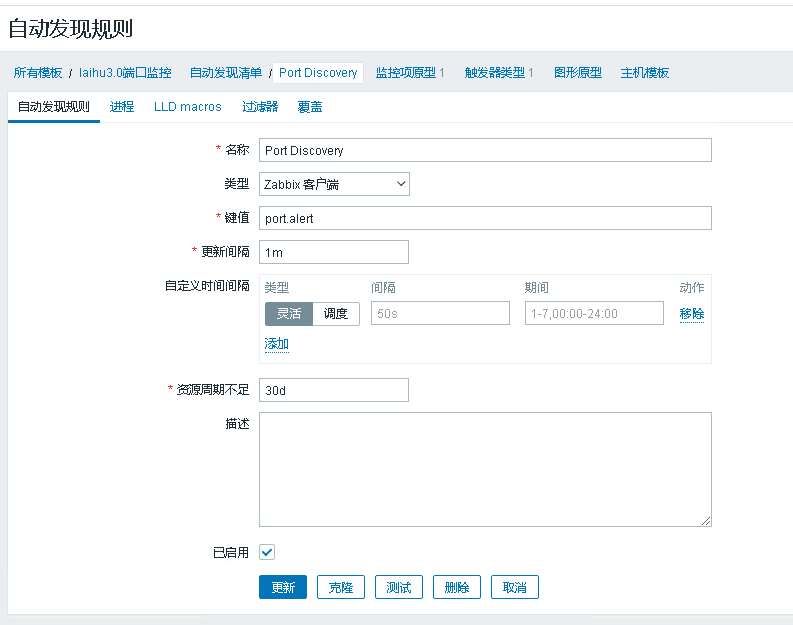793x625 pixels.
Task: Uncheck the 已启用 checkbox
Action: click(x=267, y=552)
